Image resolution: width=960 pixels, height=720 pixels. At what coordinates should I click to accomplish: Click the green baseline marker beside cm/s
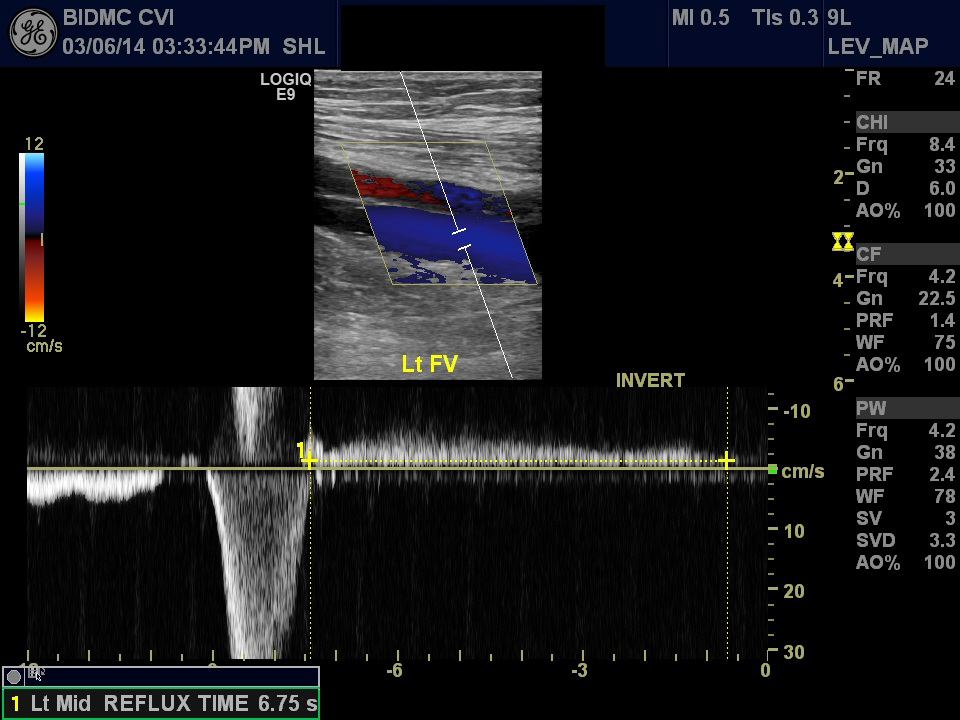[773, 469]
